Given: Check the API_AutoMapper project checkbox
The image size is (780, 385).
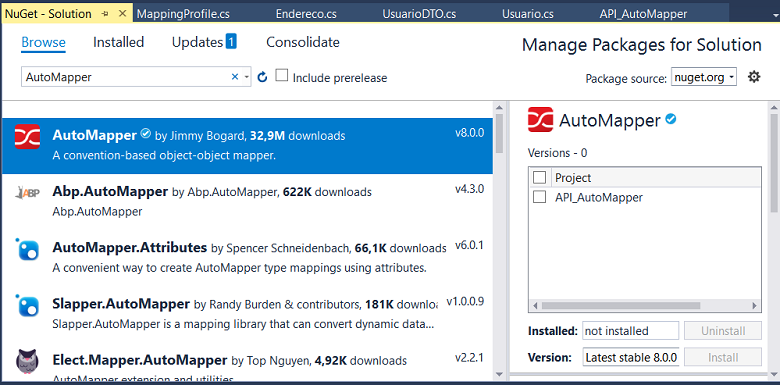Looking at the screenshot, I should point(539,197).
